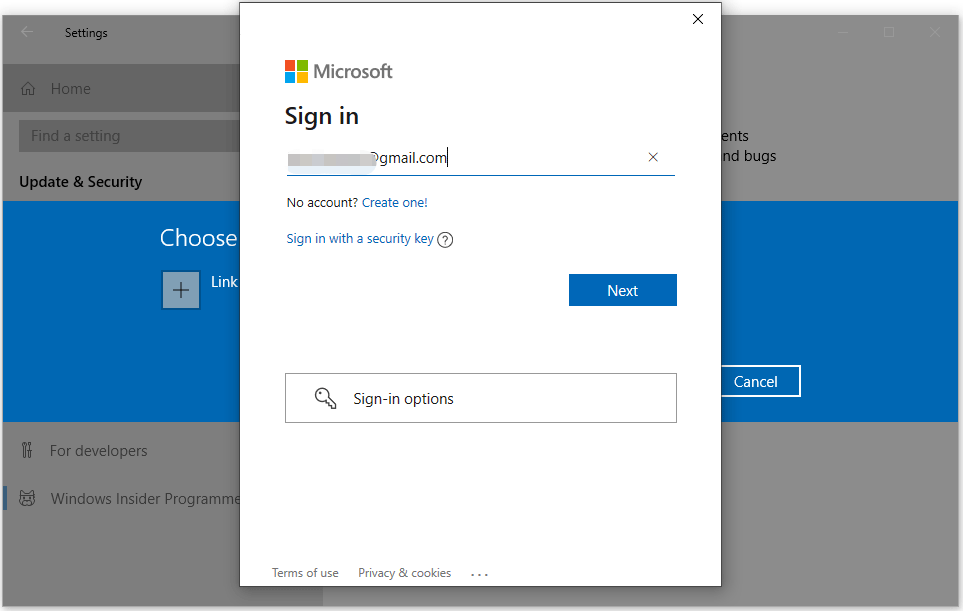Click the Windows Insider cat icon
The image size is (963, 611).
[x=27, y=498]
